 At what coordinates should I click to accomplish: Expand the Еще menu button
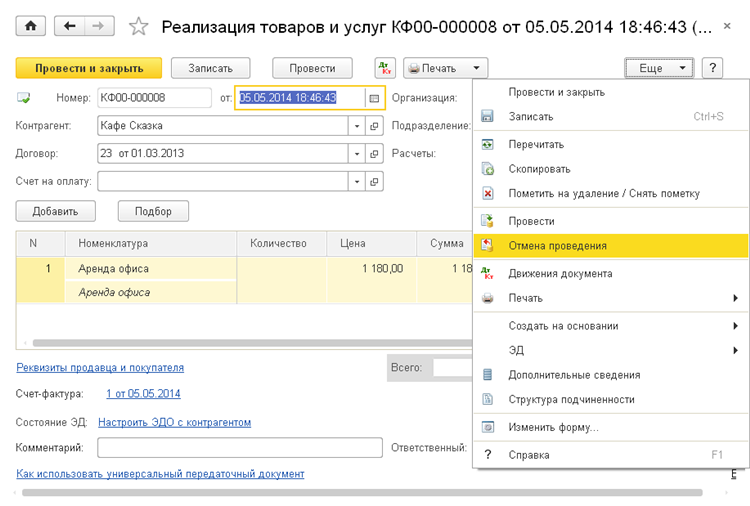click(659, 68)
